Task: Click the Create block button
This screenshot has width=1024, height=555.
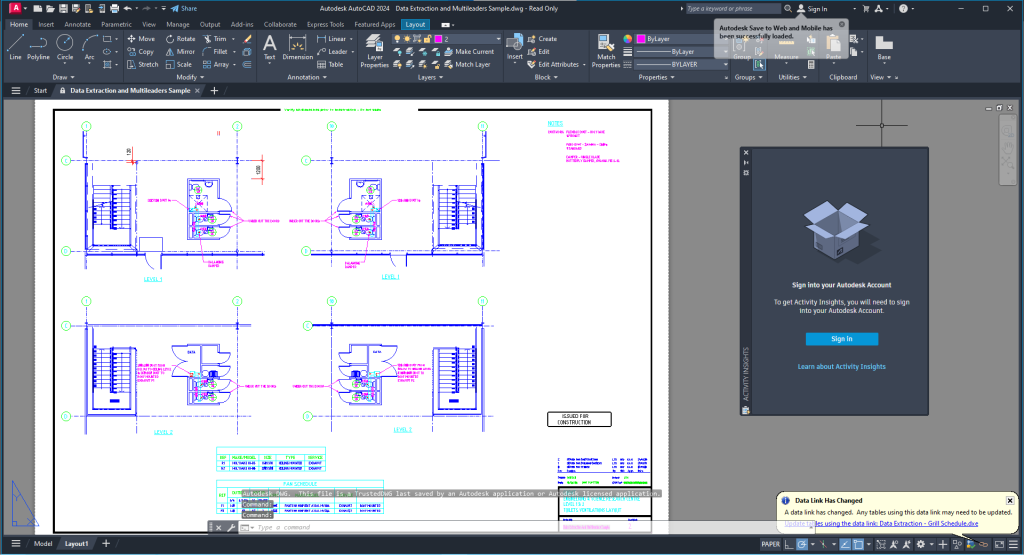Action: pos(542,39)
